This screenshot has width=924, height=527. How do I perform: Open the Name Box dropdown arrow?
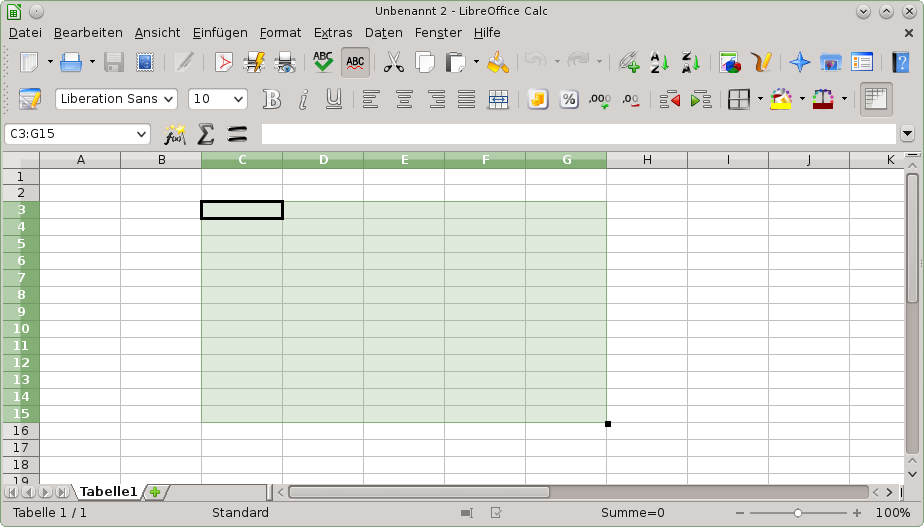pos(141,134)
